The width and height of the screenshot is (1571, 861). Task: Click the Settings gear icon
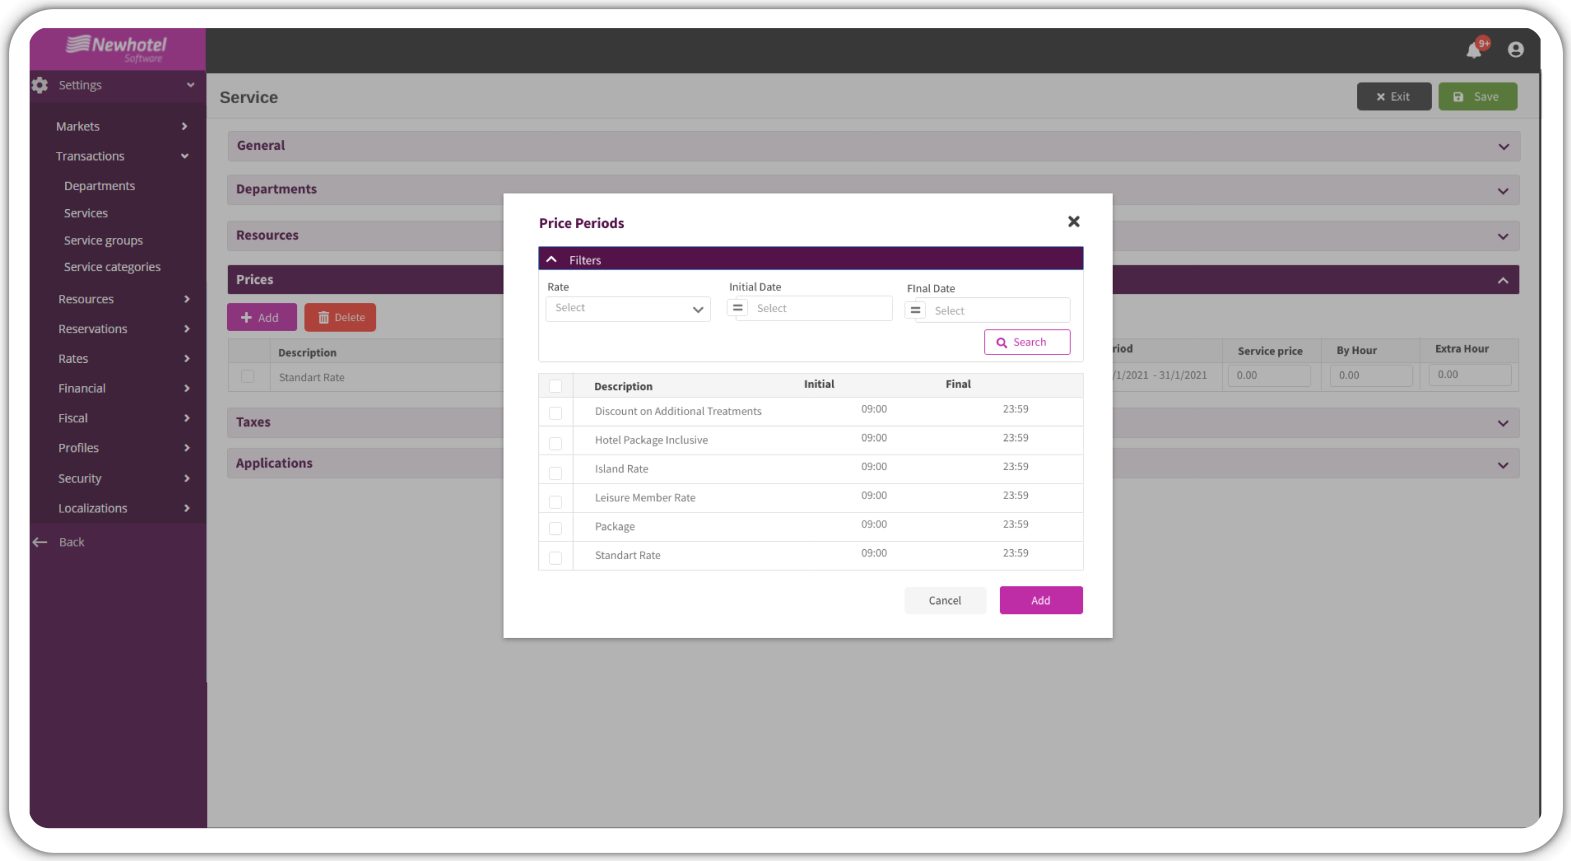point(40,85)
